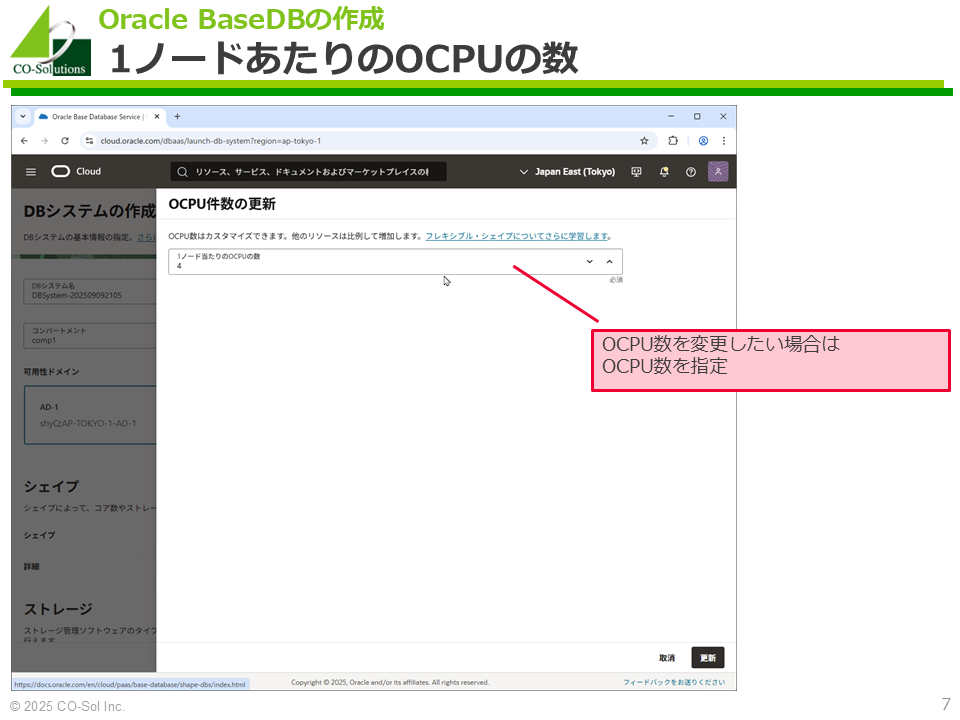Open the Japan East (Tokyo) region selector

567,172
